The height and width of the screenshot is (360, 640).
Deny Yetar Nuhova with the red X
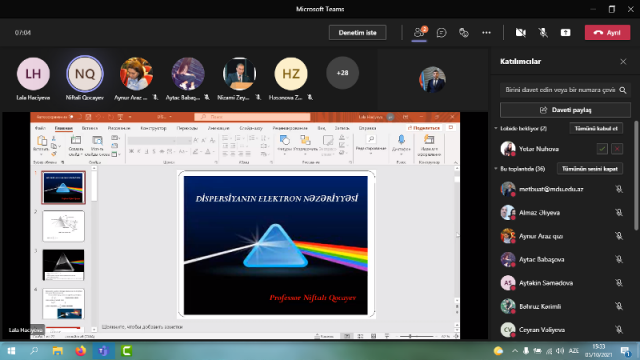617,149
